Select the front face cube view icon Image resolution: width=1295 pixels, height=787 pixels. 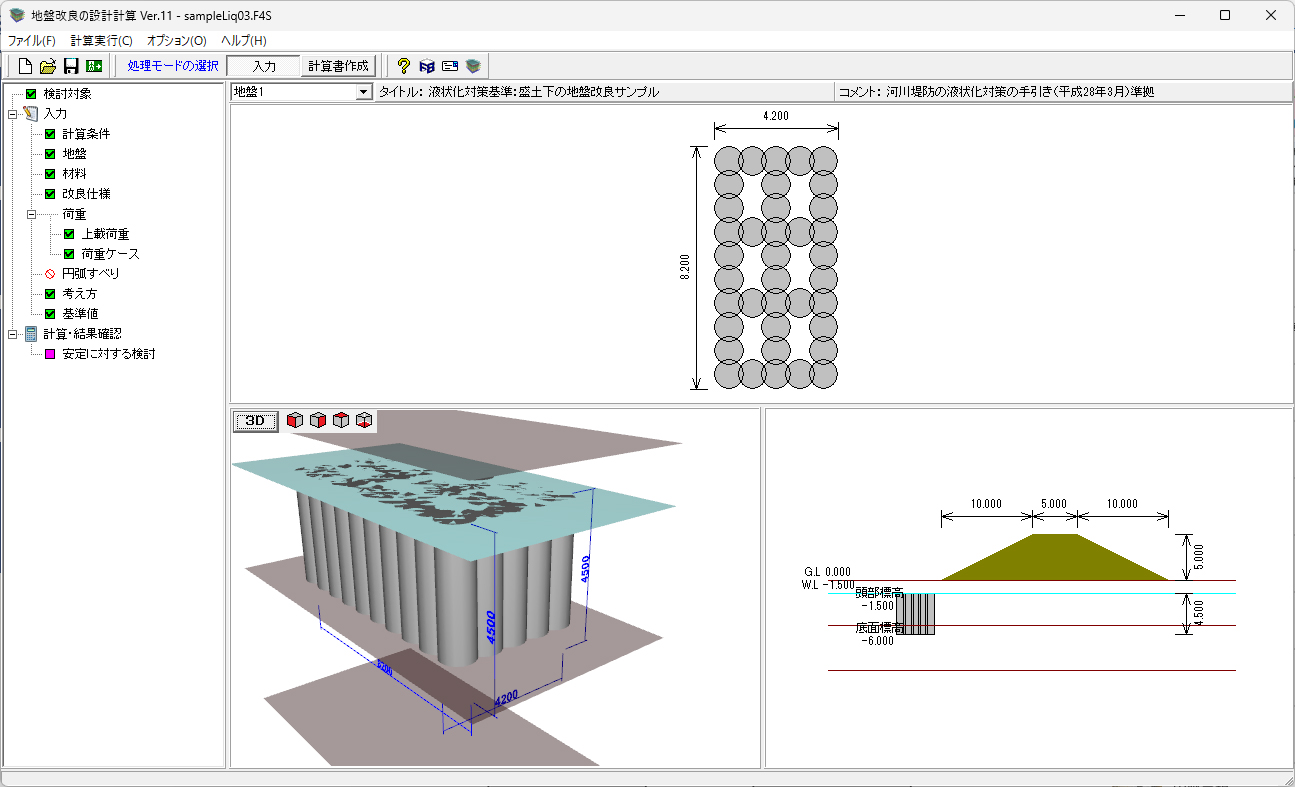pyautogui.click(x=295, y=420)
